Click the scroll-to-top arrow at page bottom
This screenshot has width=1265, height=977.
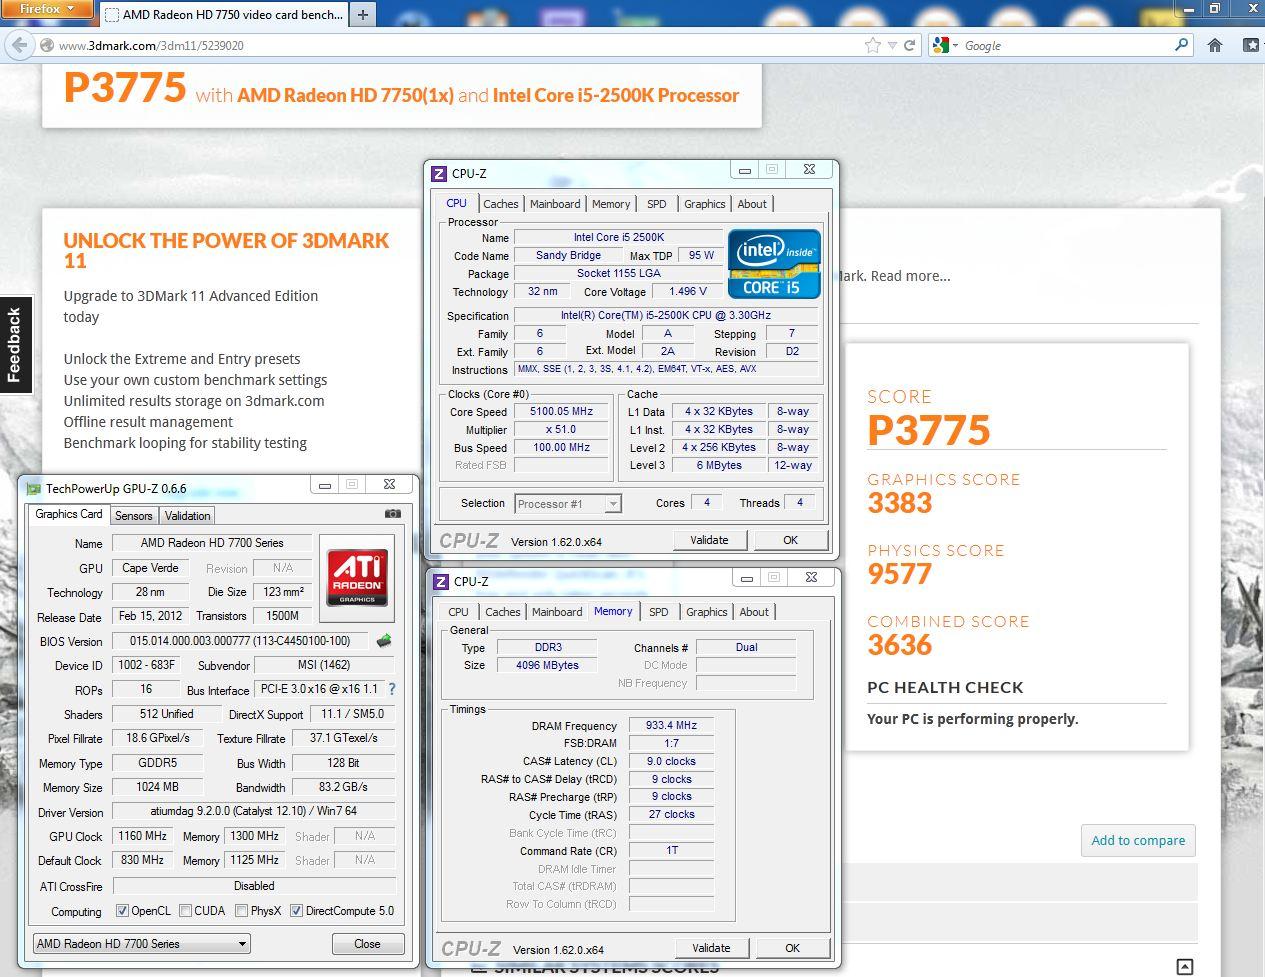click(1184, 967)
